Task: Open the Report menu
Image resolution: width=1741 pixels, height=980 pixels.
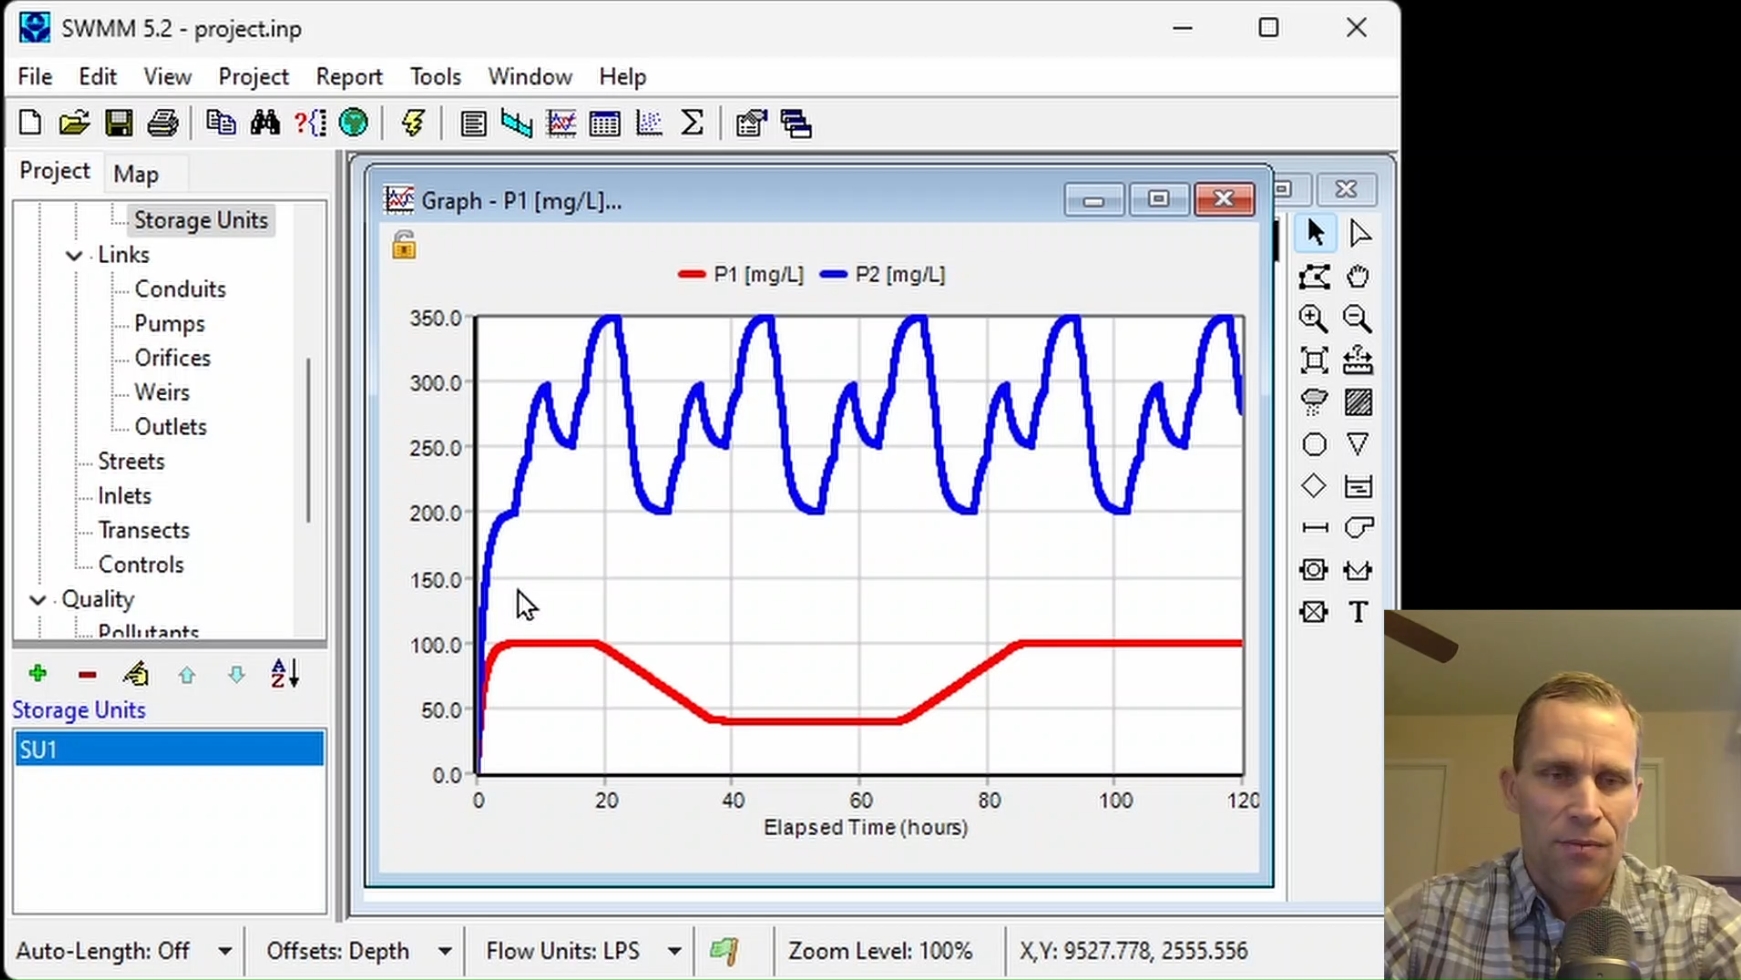Action: pos(349,77)
